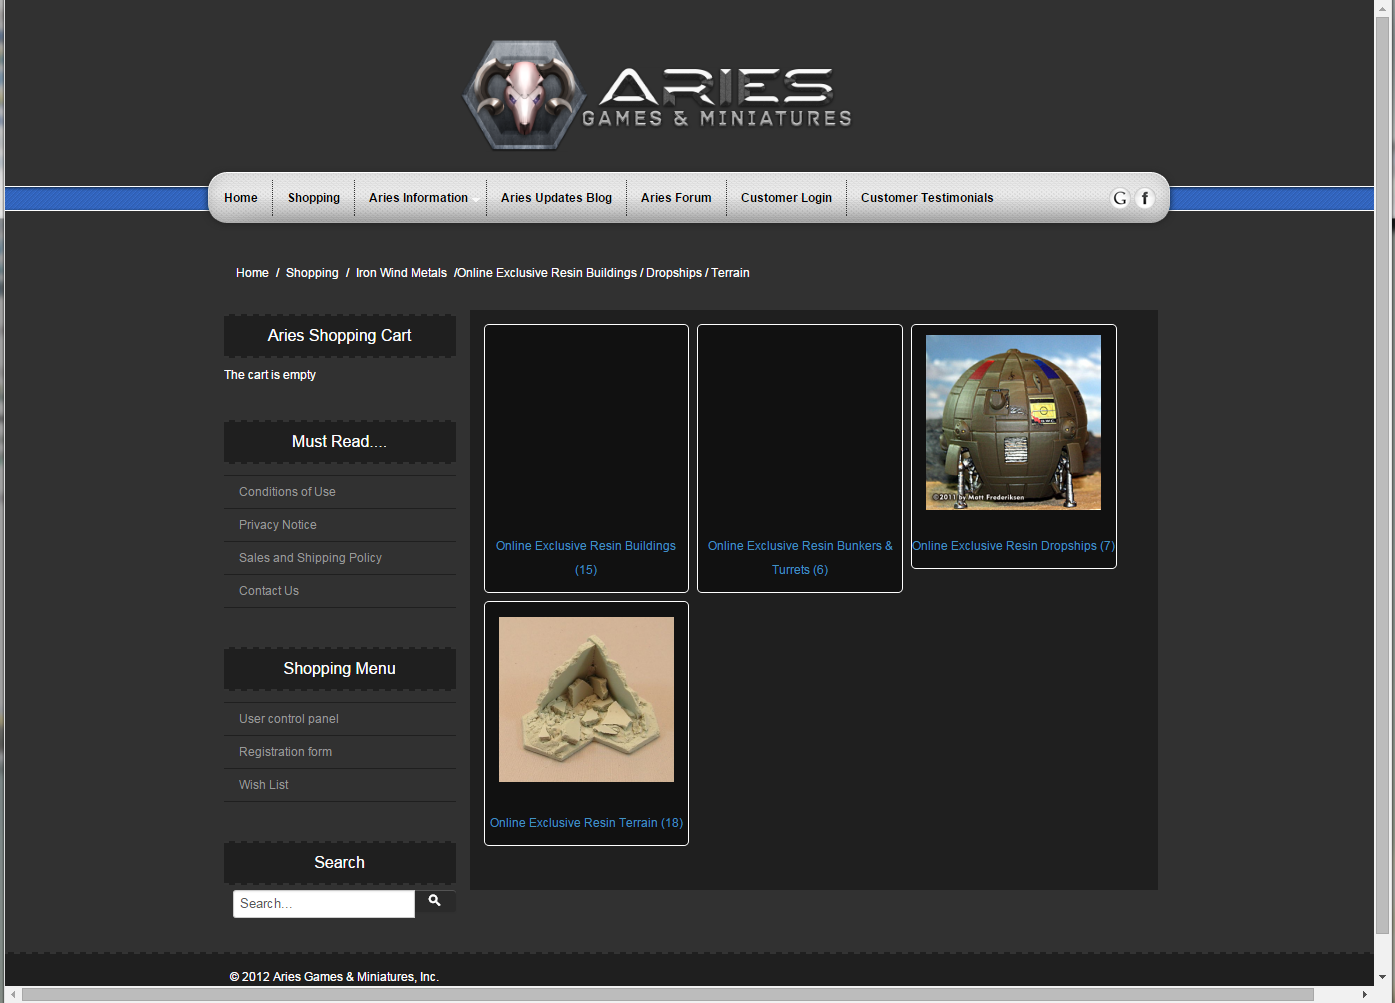Viewport: 1395px width, 1003px height.
Task: Click the dropship product thumbnail image
Action: (1013, 422)
